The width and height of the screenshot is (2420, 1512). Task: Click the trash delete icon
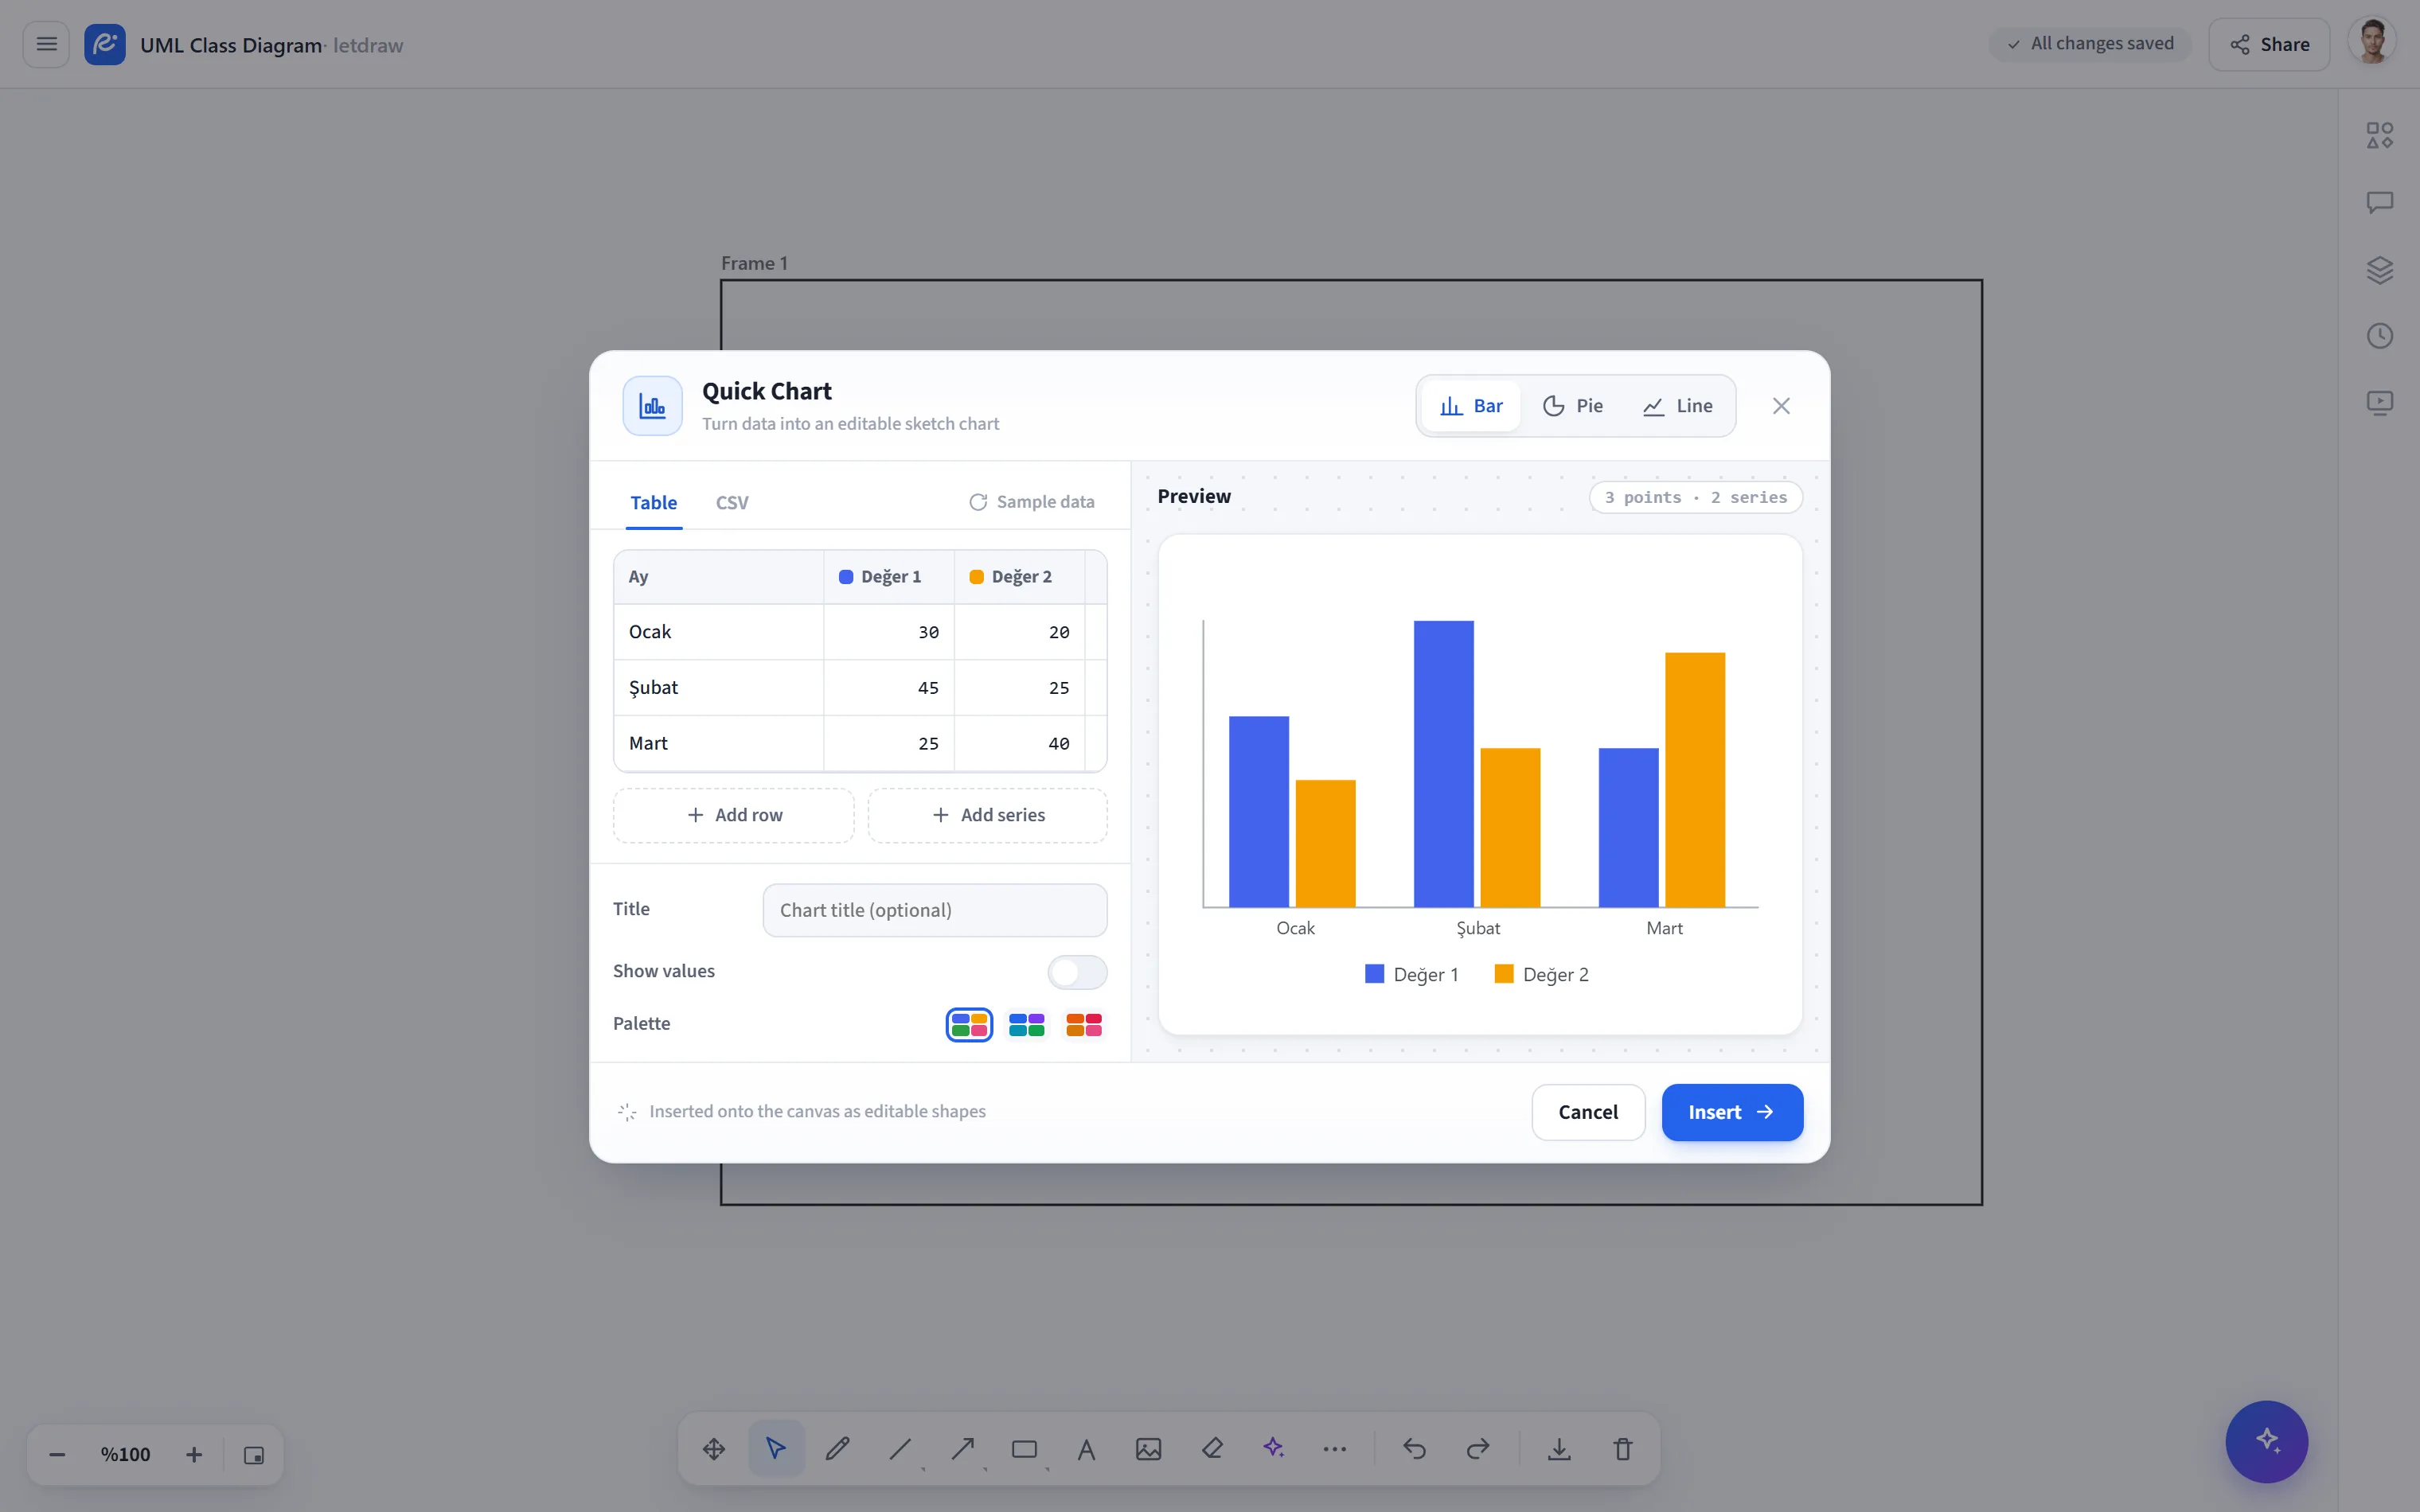coord(1622,1448)
